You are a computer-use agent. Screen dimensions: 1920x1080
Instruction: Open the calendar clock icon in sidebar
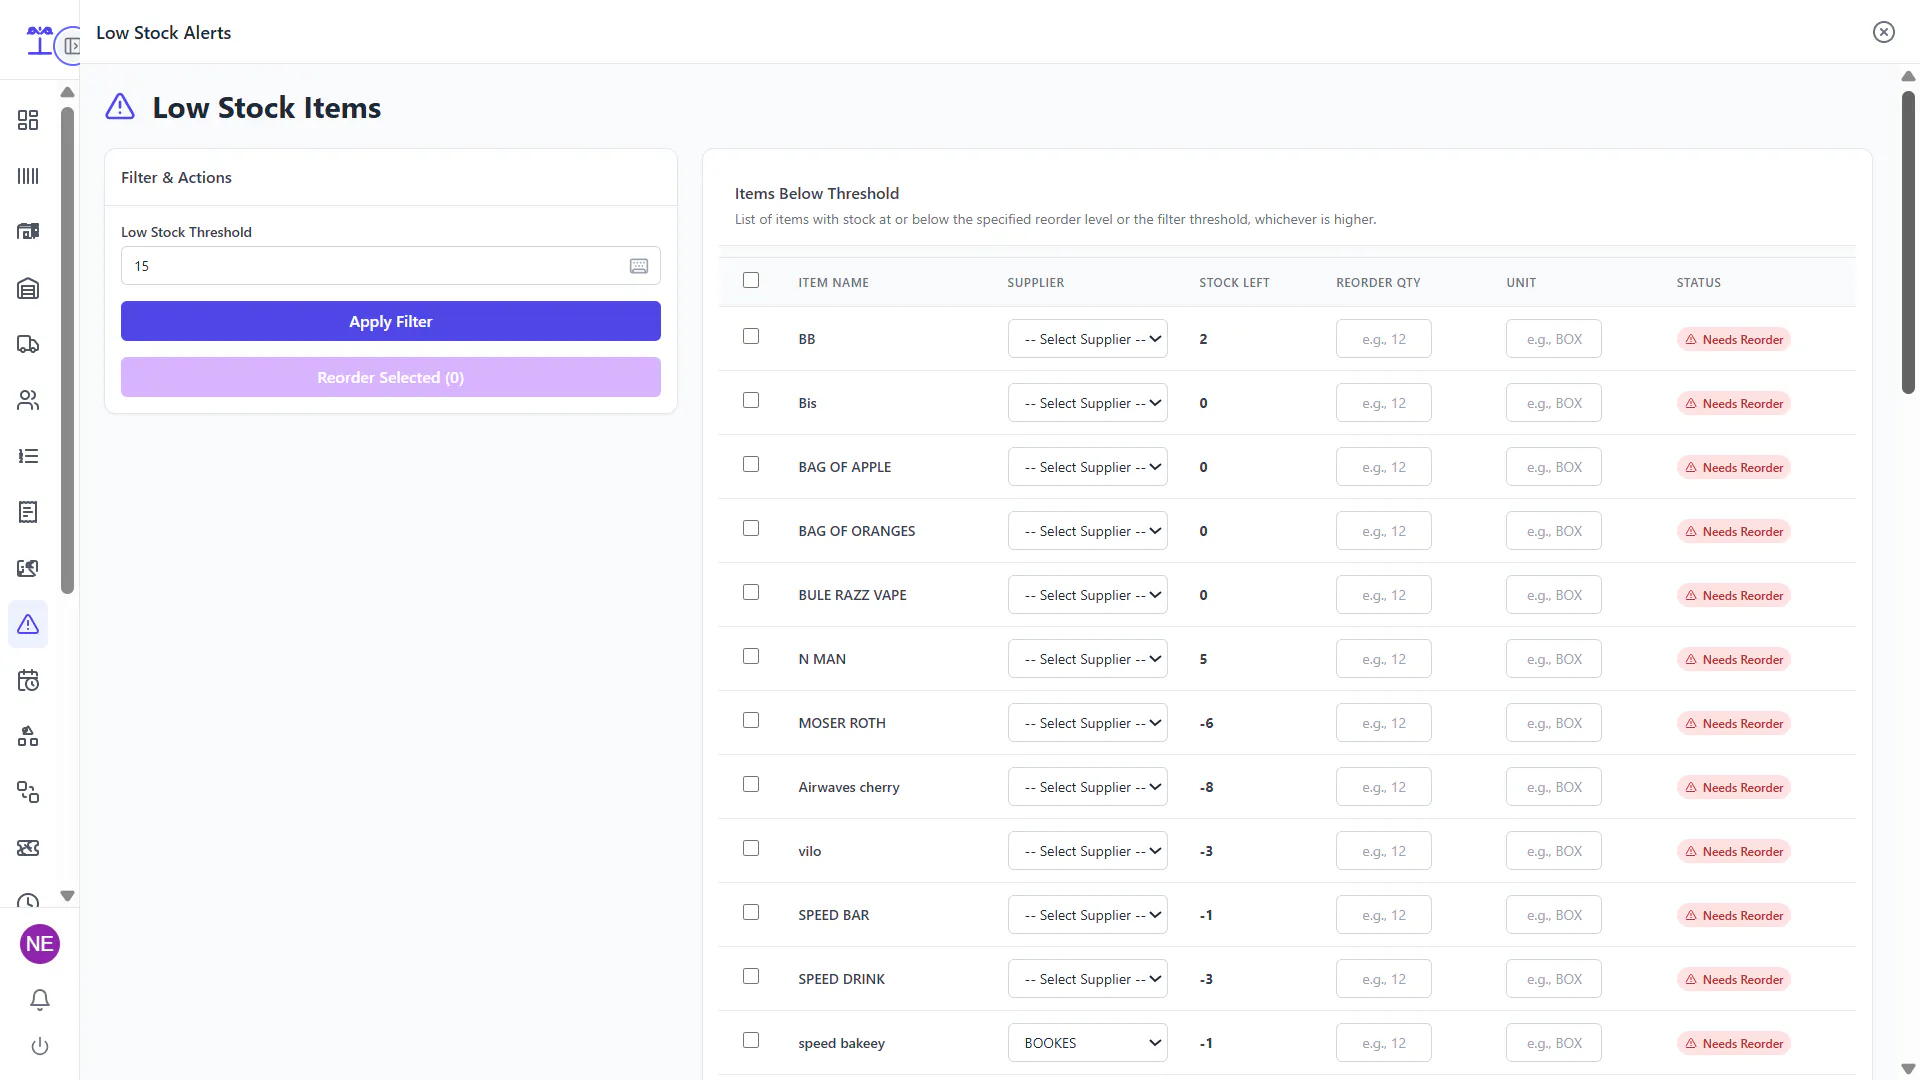coord(28,681)
